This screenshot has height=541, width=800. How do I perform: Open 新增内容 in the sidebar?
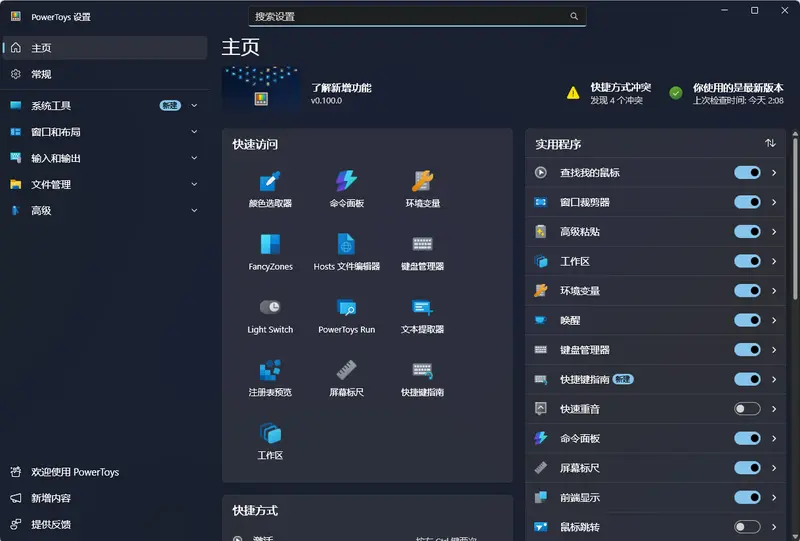click(105, 498)
